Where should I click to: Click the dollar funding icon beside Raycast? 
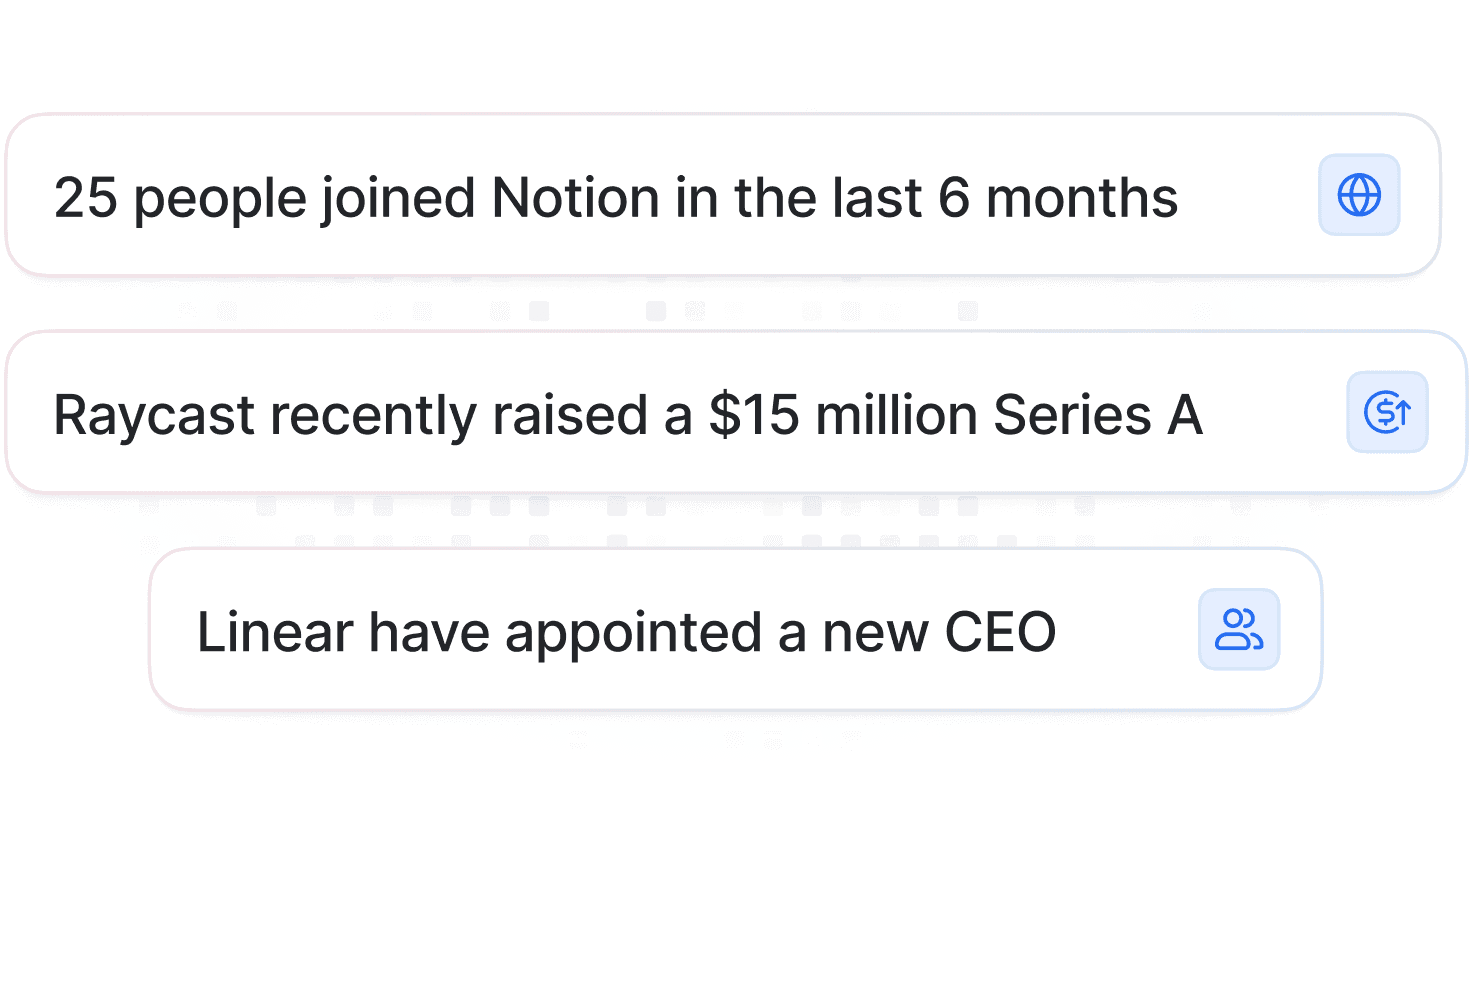1387,412
